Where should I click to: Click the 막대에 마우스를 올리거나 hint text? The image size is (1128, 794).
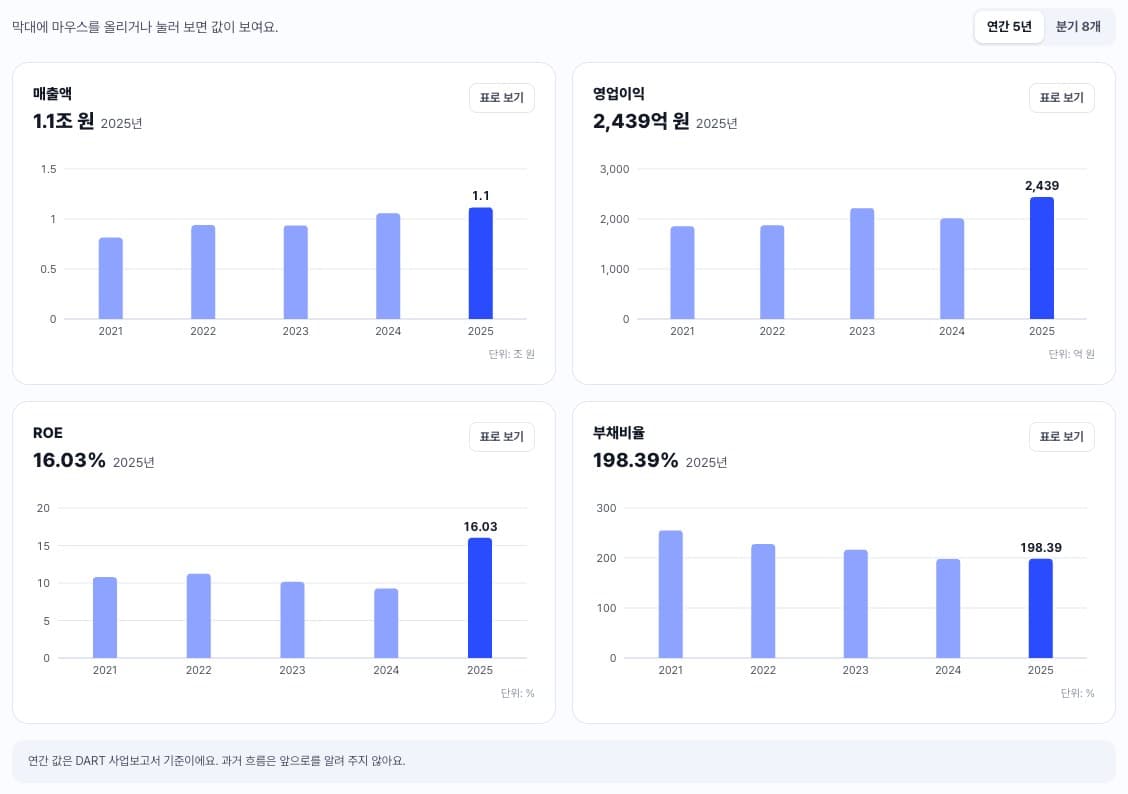[145, 27]
